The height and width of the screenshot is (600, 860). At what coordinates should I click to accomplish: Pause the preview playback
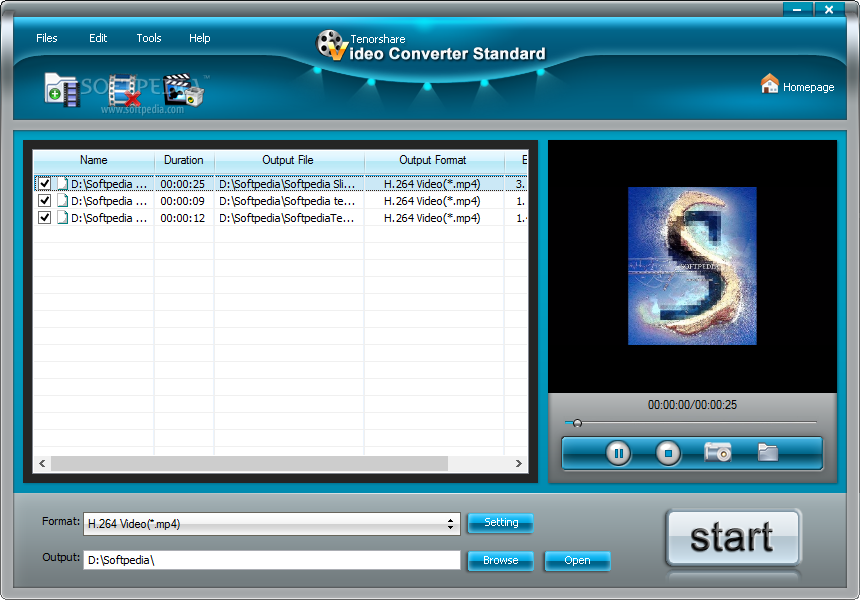(x=618, y=454)
